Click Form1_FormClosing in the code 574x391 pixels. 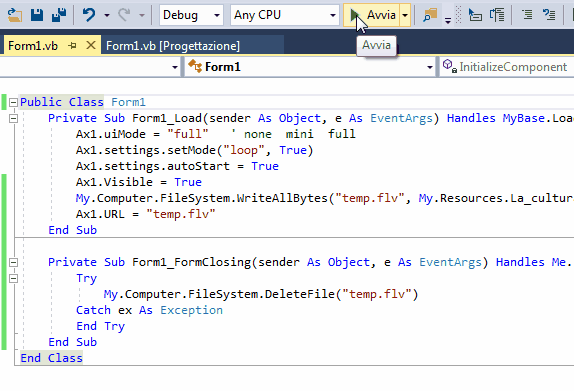191,262
